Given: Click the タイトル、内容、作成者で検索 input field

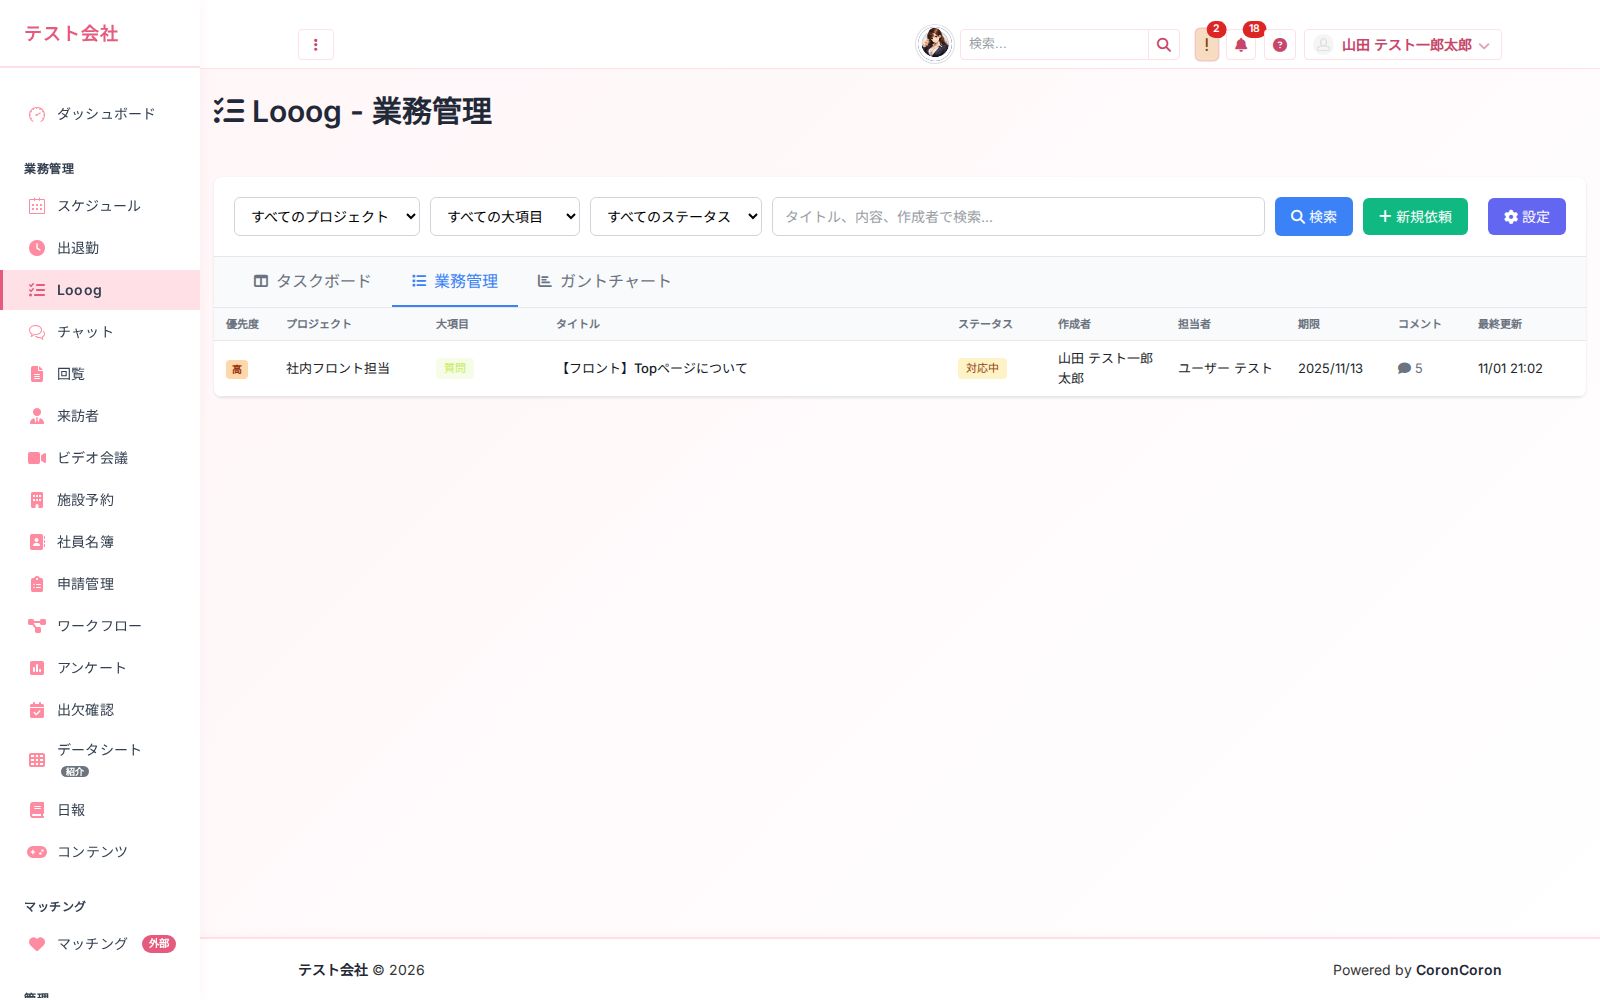Looking at the screenshot, I should pos(1018,217).
